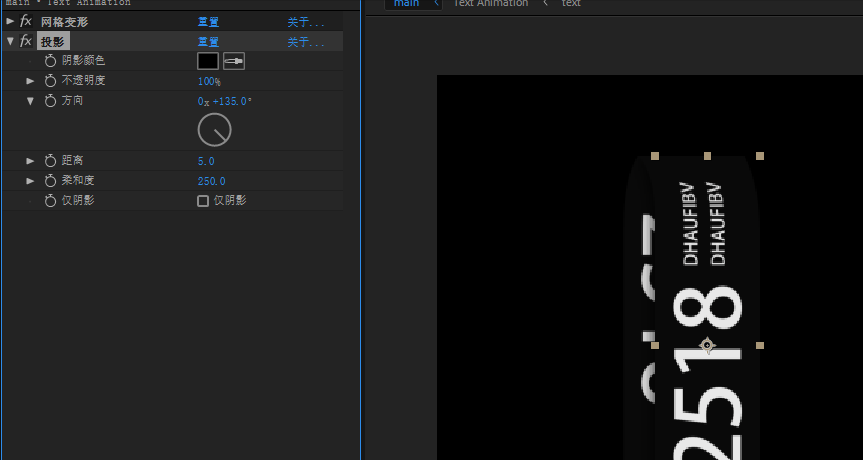The width and height of the screenshot is (863, 460).
Task: Reset the 投影 effect with 重置
Action: 209,42
